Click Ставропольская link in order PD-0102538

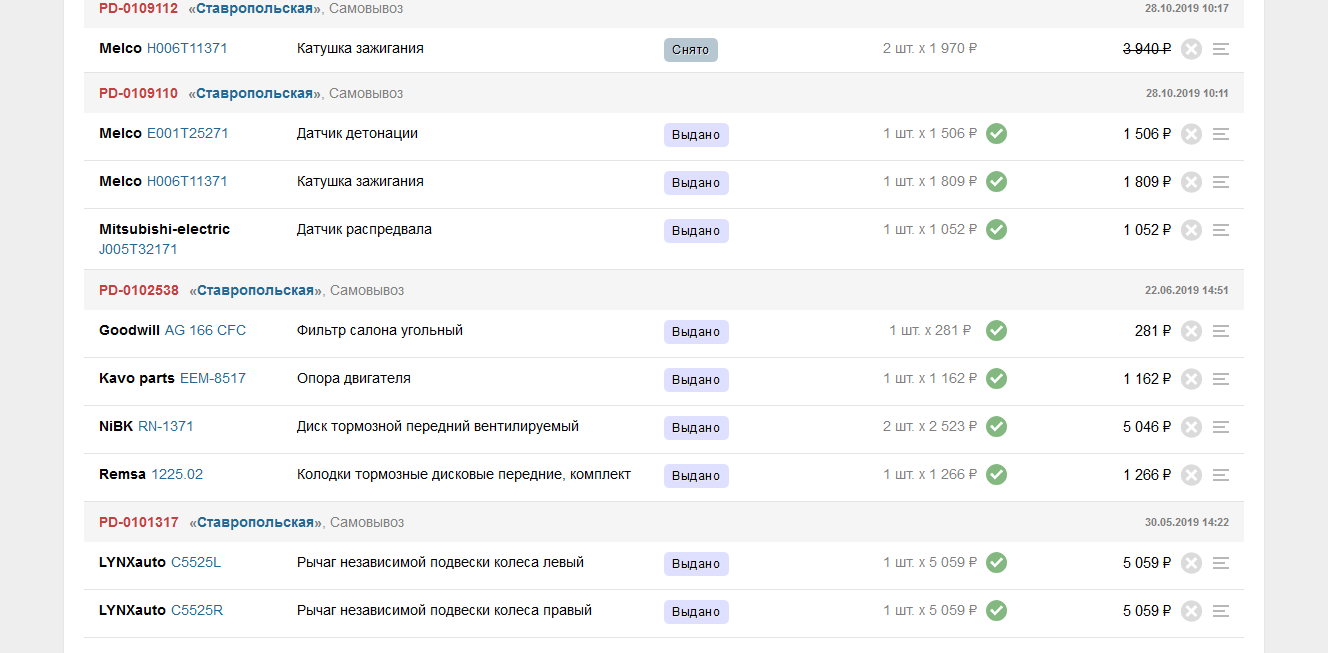click(255, 290)
